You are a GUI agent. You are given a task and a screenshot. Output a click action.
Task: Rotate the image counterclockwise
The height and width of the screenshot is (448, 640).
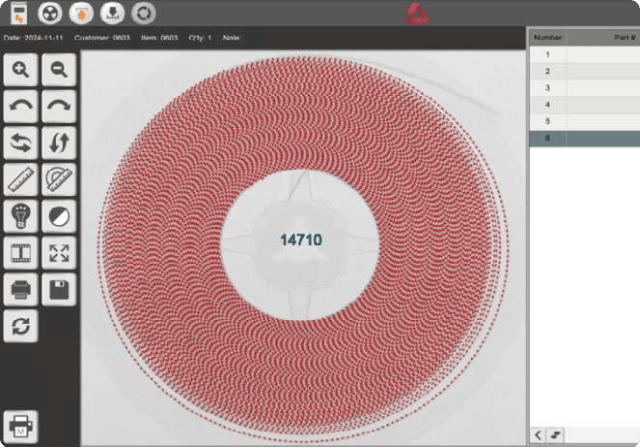click(x=21, y=106)
